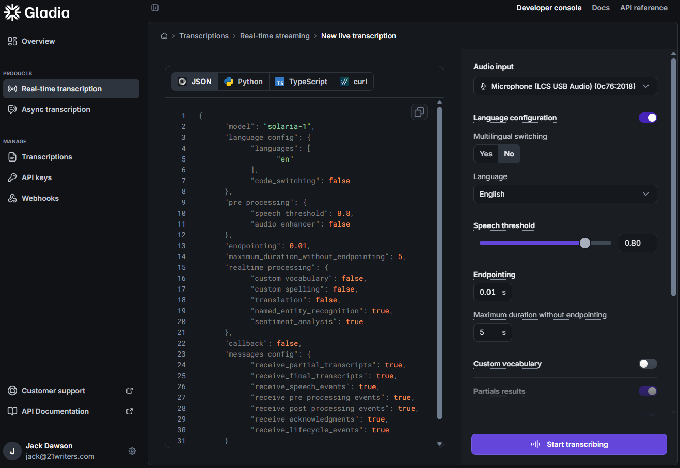680x468 pixels.
Task: Open Webhooks page
Action: 71,198
